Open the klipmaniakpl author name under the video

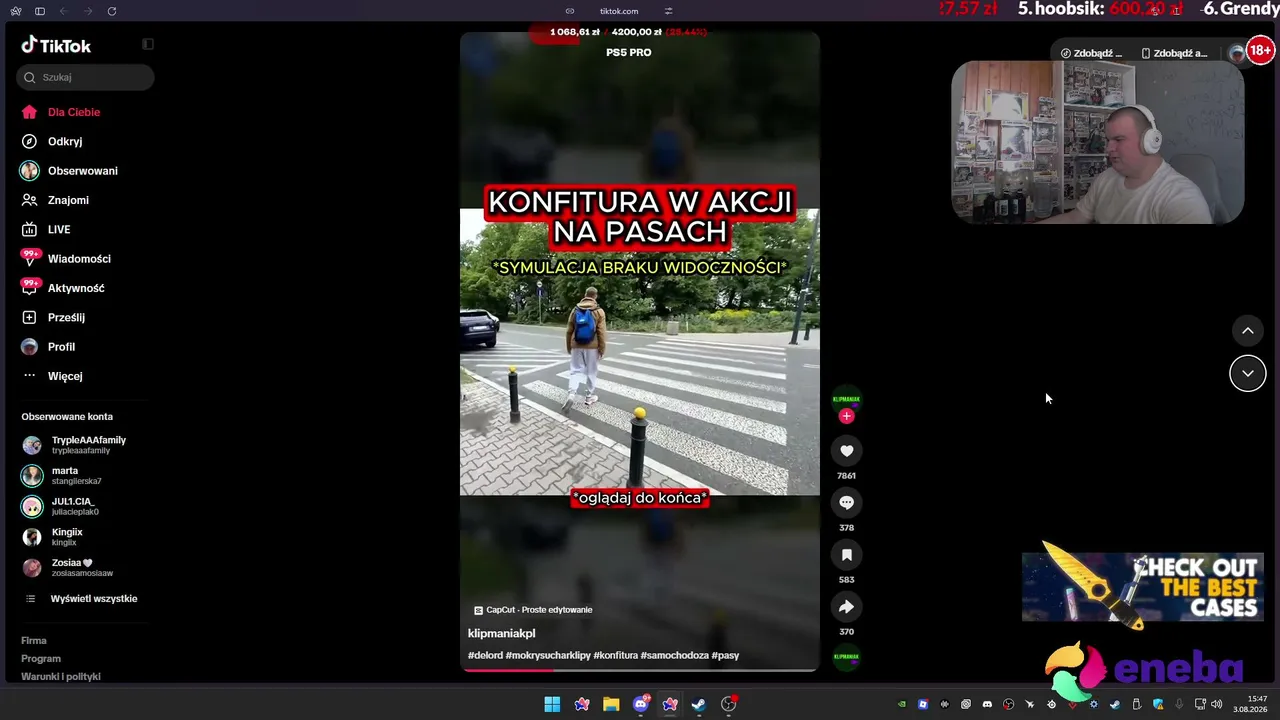pyautogui.click(x=502, y=633)
